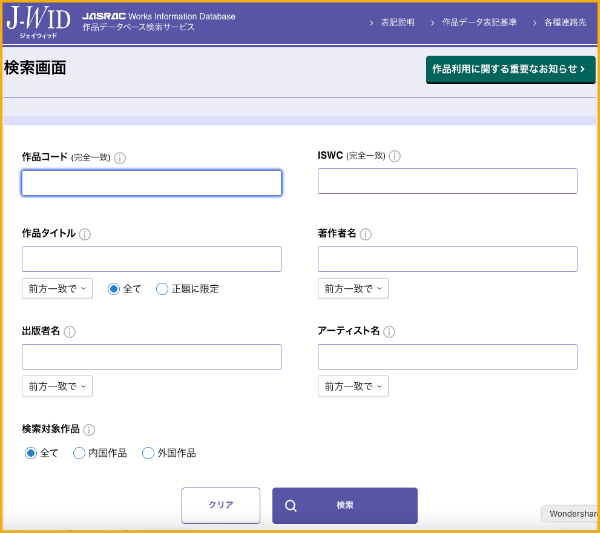Screen dimensions: 600x533
Task: Focus the 出版者名 input field
Action: [152, 357]
